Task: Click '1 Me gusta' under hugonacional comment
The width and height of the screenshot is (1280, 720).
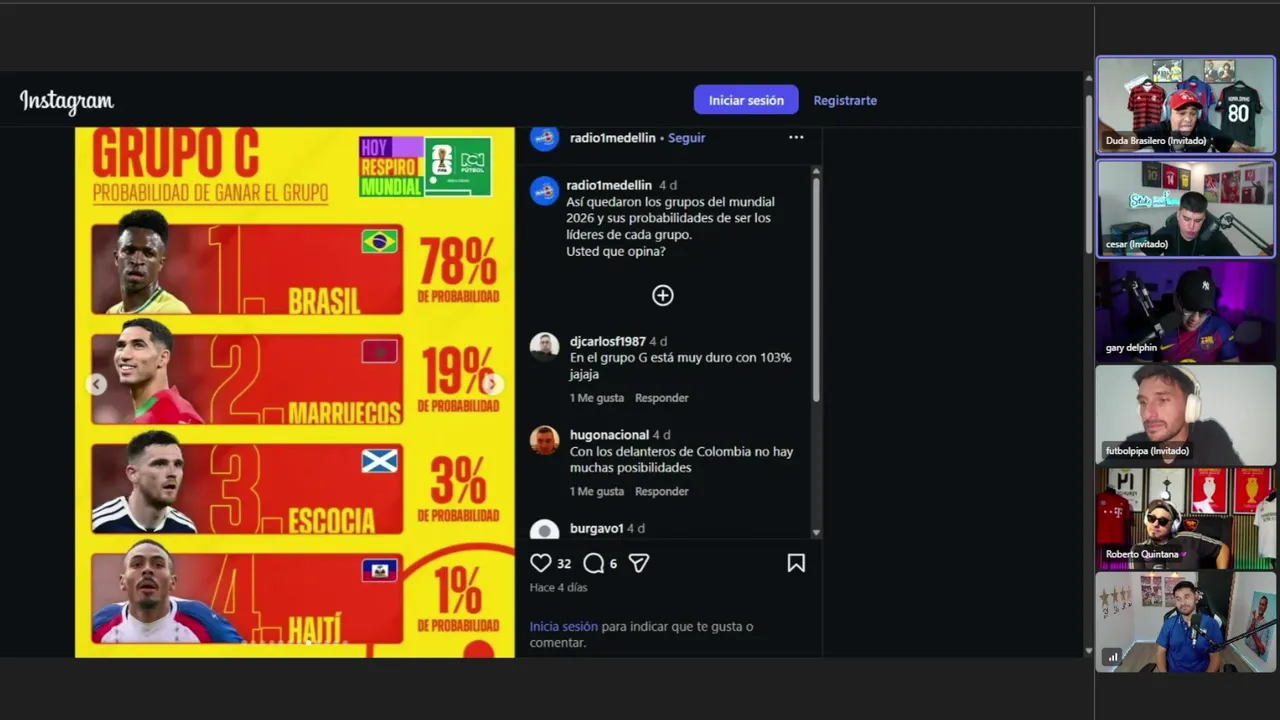Action: (x=597, y=491)
